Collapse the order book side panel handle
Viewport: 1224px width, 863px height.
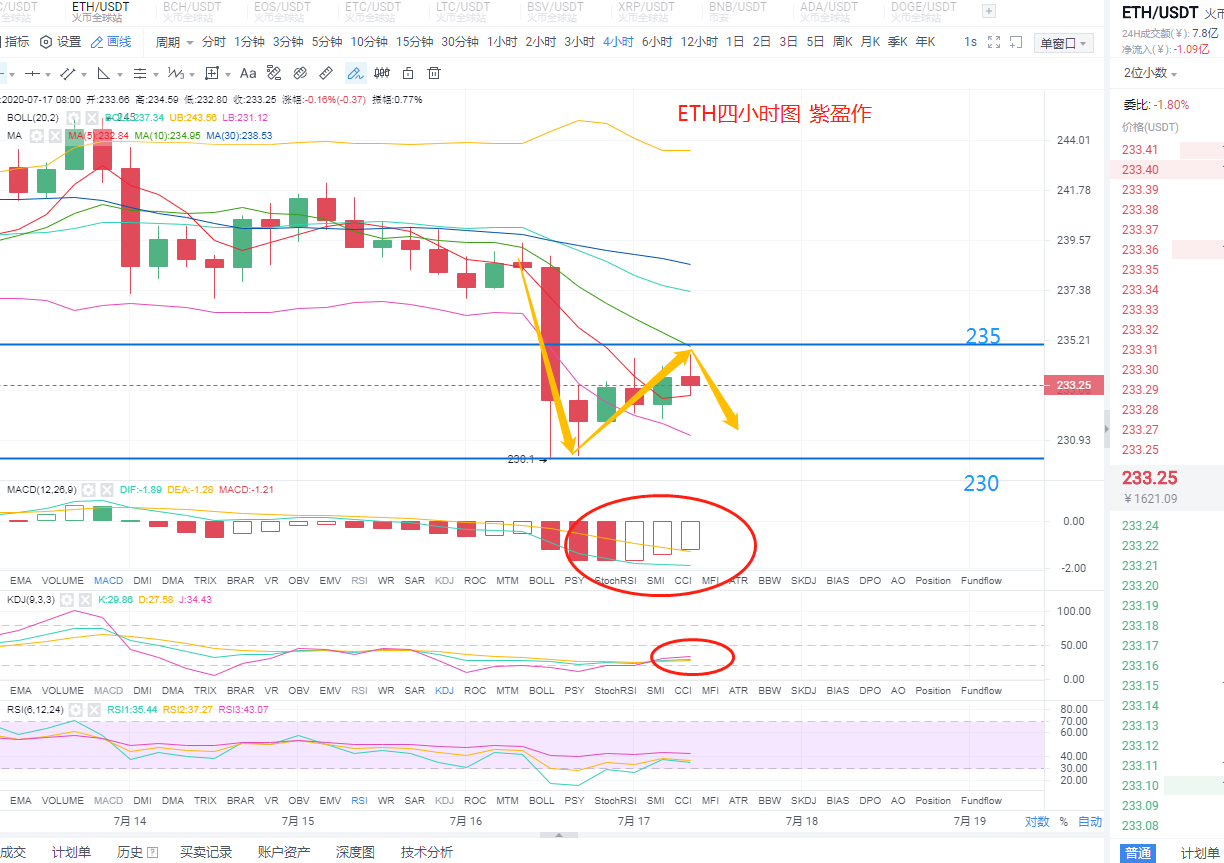(1106, 428)
